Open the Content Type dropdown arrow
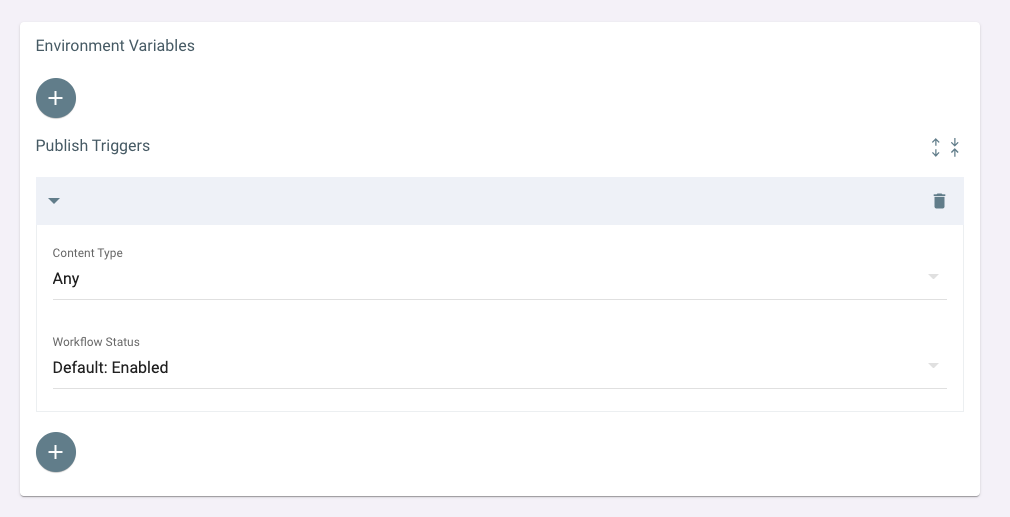 click(933, 276)
